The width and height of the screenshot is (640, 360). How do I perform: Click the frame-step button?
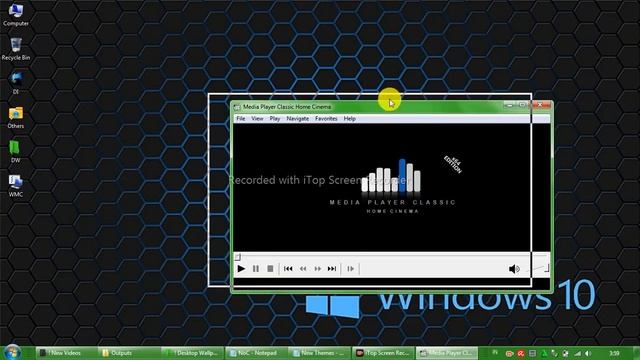(x=351, y=269)
